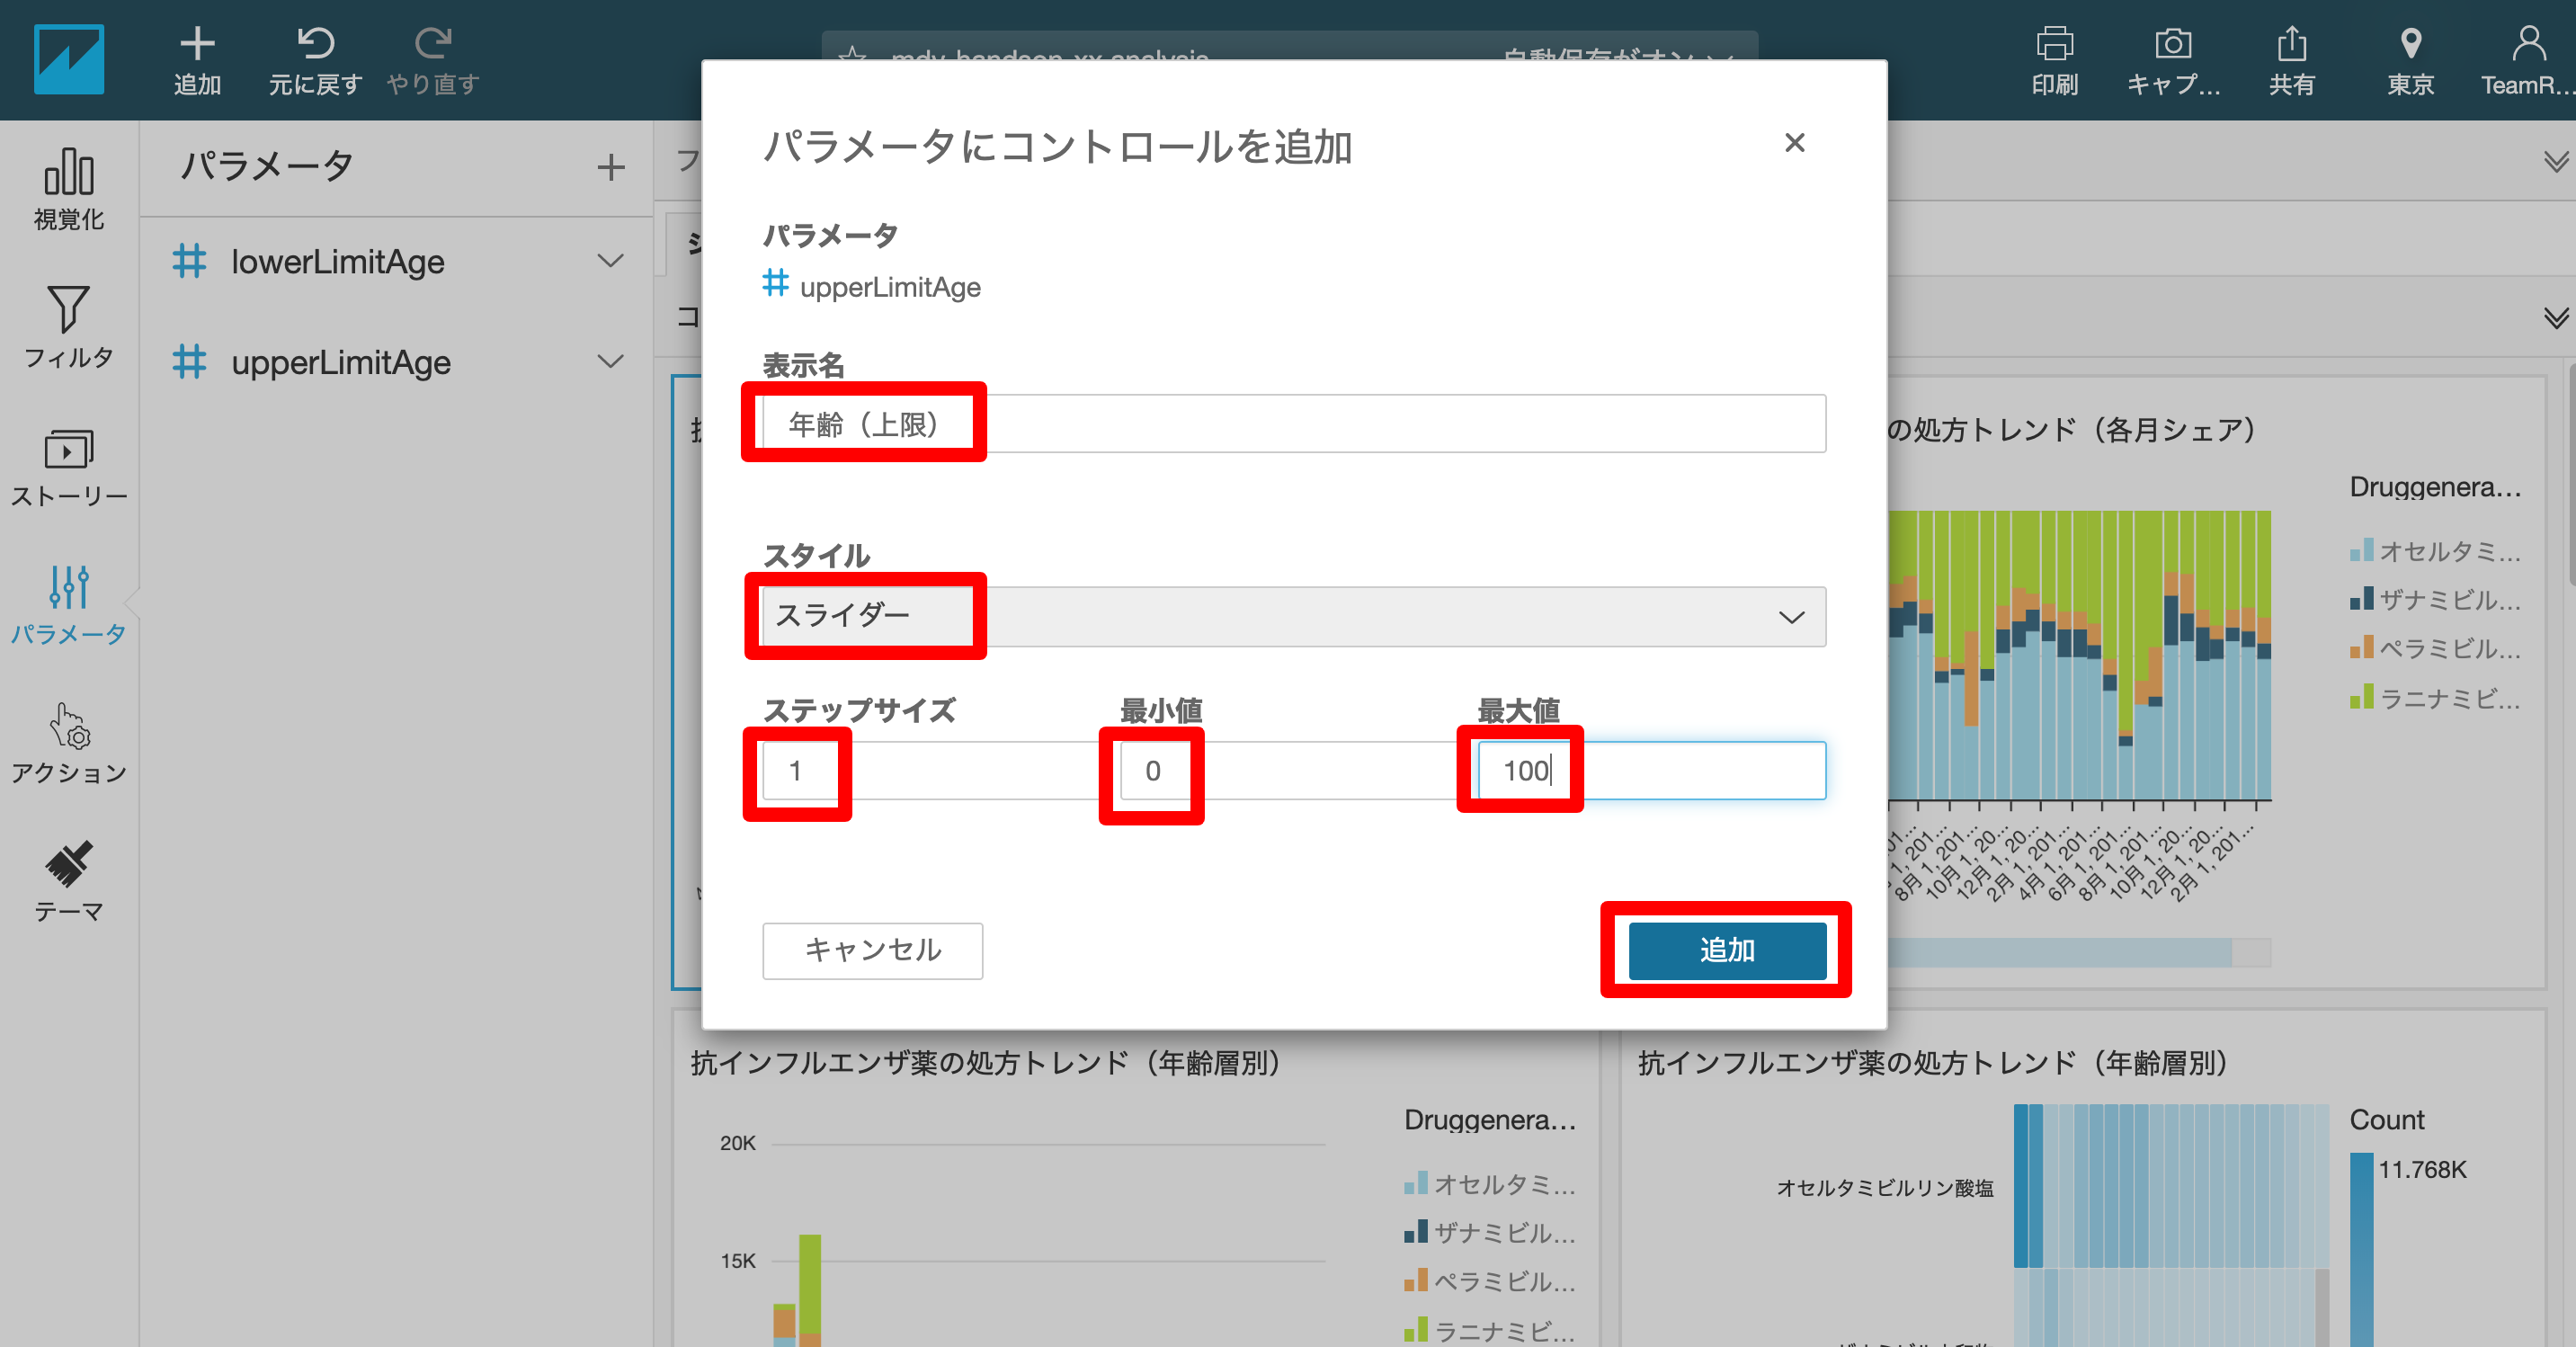The height and width of the screenshot is (1347, 2576).
Task: Open the テーマ theme panel
Action: [68, 881]
